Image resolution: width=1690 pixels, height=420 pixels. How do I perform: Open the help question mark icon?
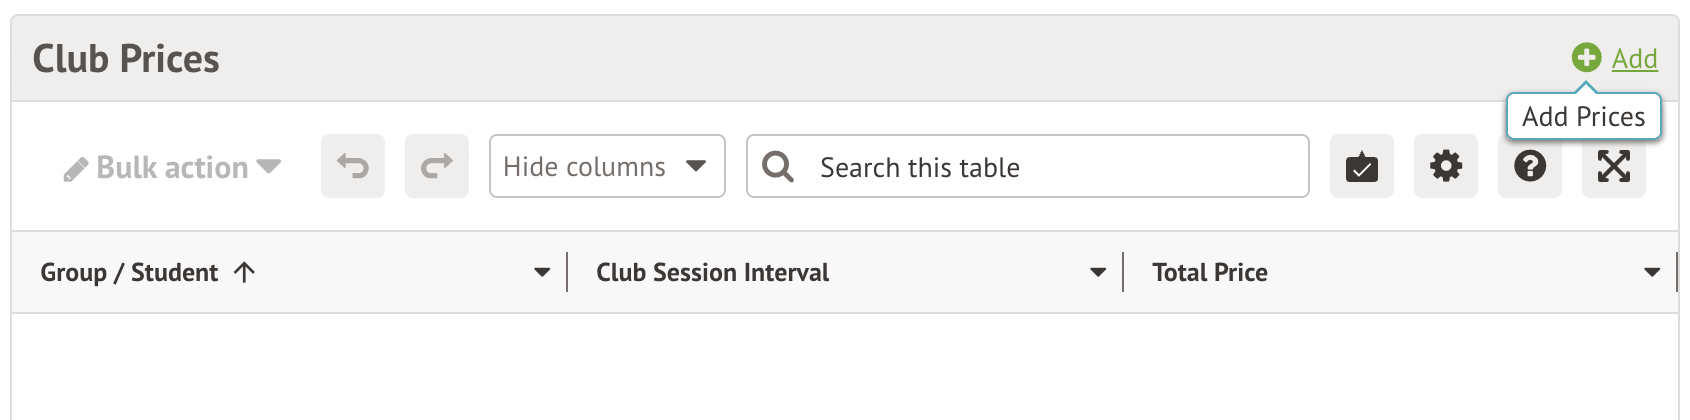(x=1530, y=166)
